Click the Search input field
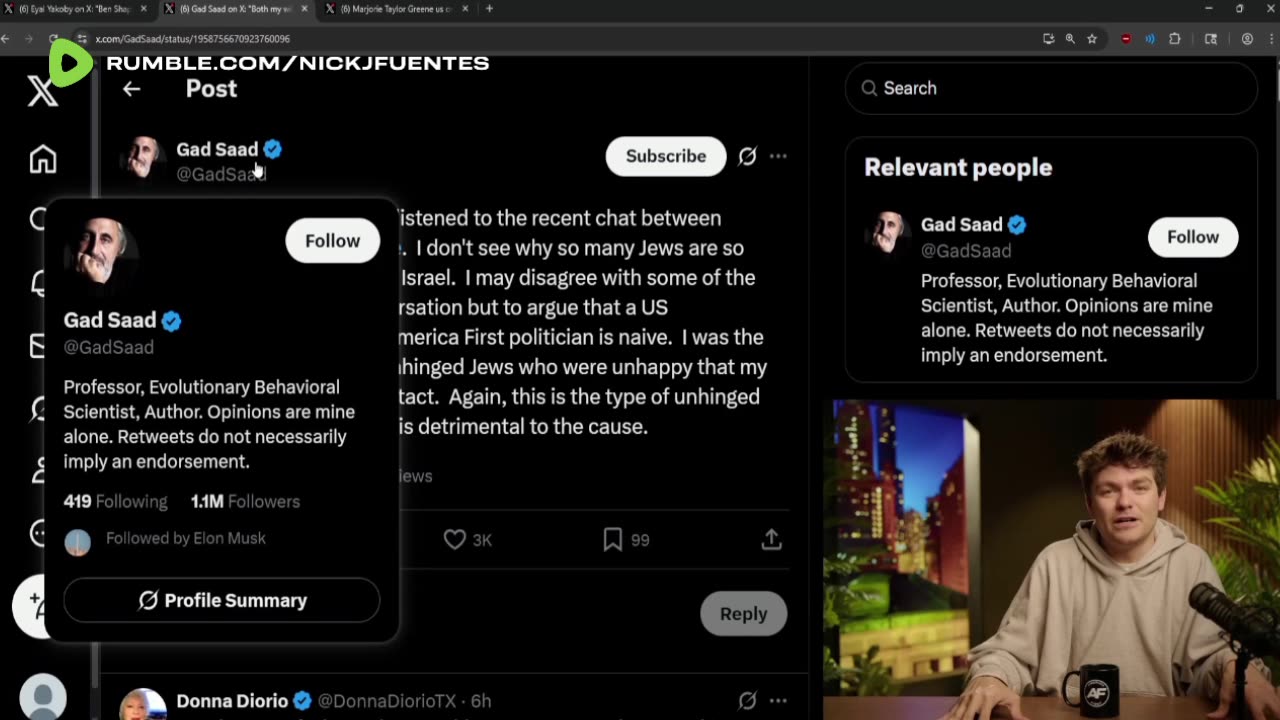The height and width of the screenshot is (720, 1280). 1051,88
